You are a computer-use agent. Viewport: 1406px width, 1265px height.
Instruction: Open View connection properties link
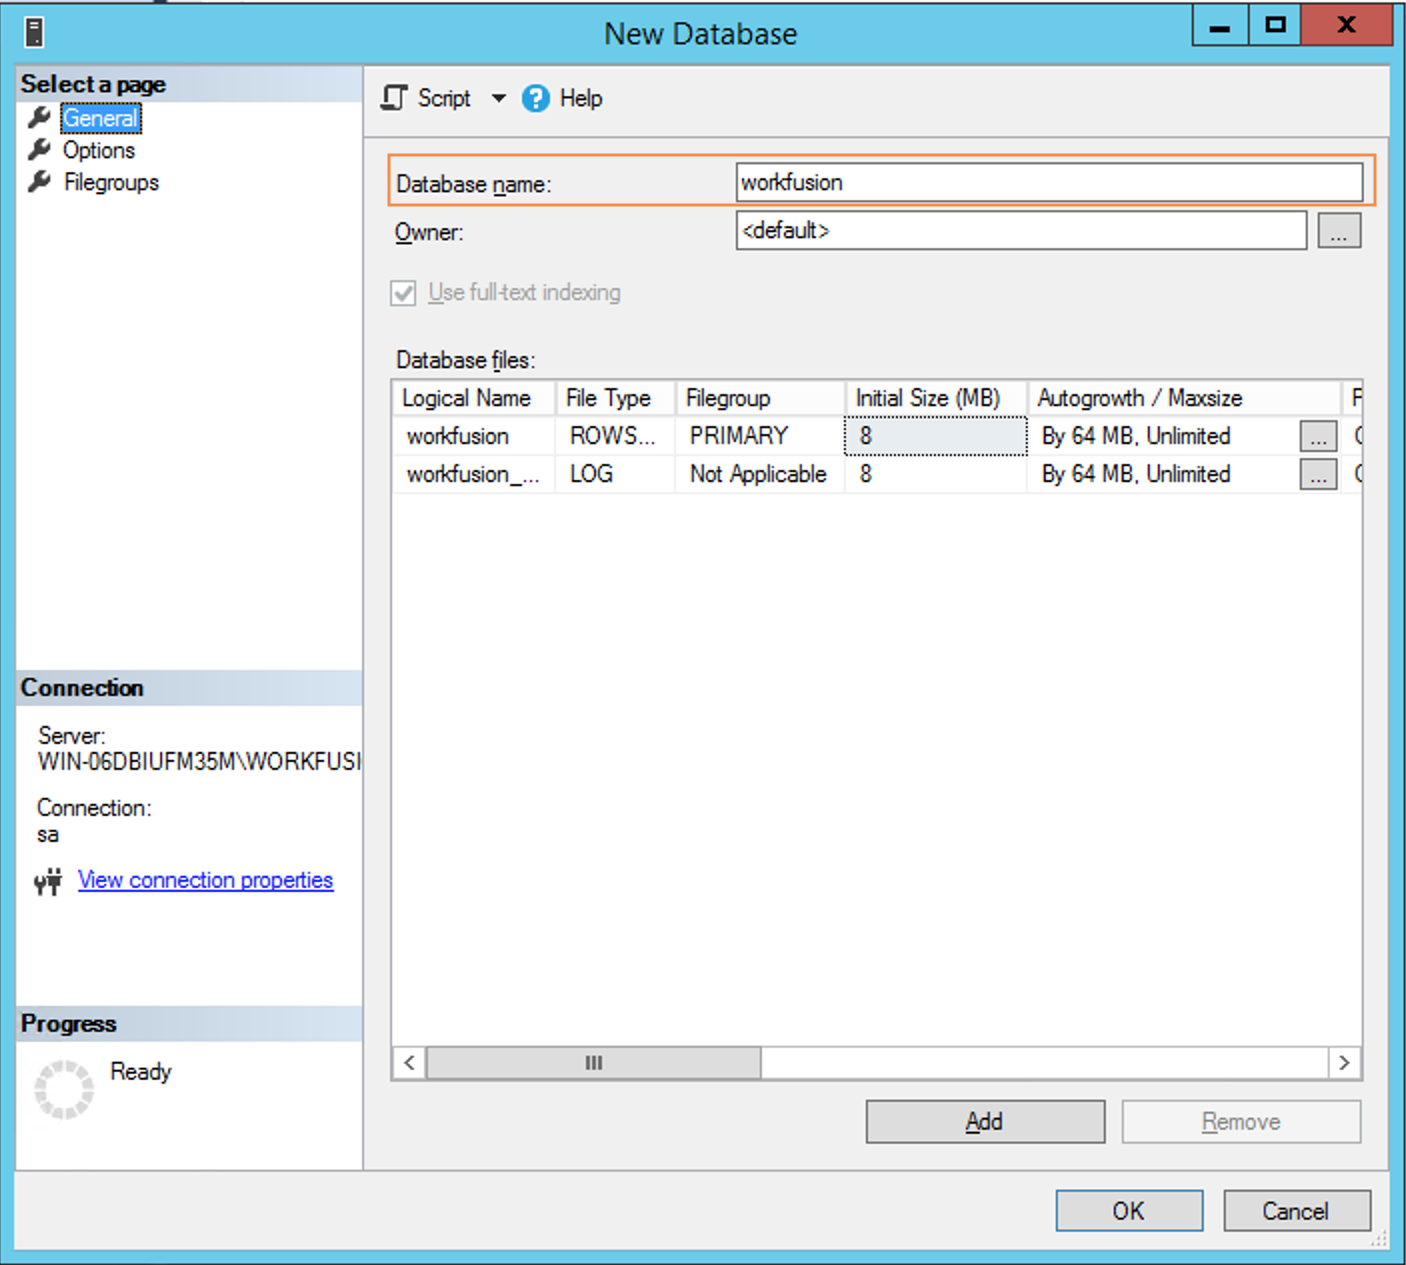pyautogui.click(x=205, y=880)
